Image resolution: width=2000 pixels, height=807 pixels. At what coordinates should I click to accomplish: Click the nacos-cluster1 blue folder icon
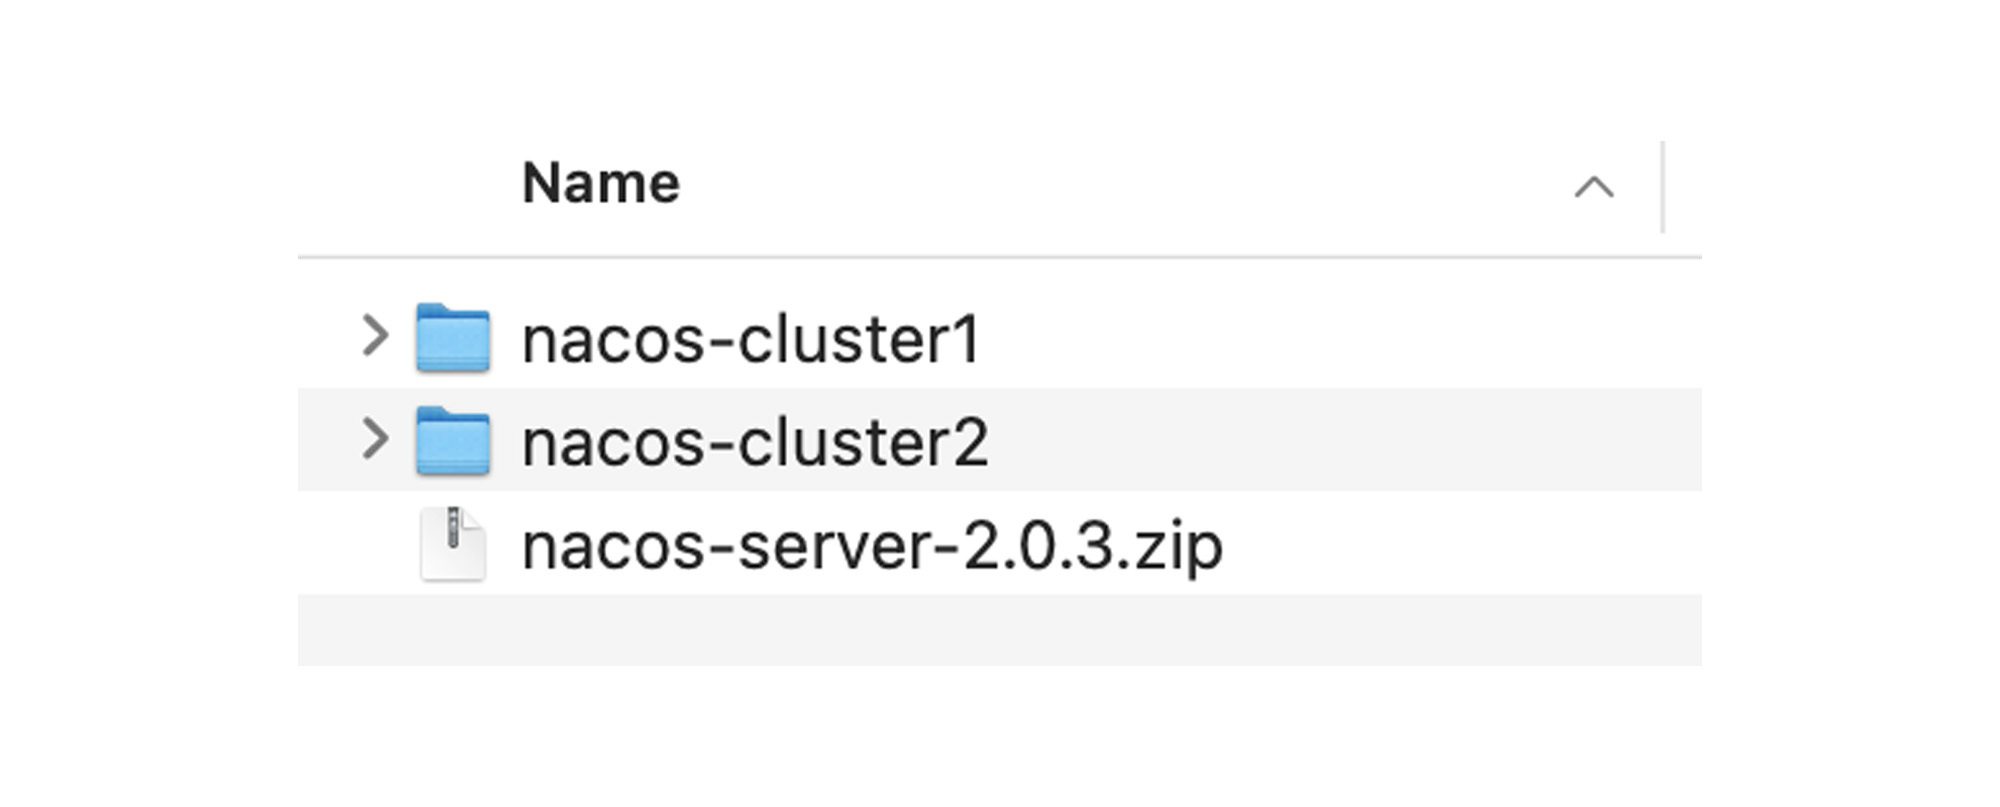(453, 338)
